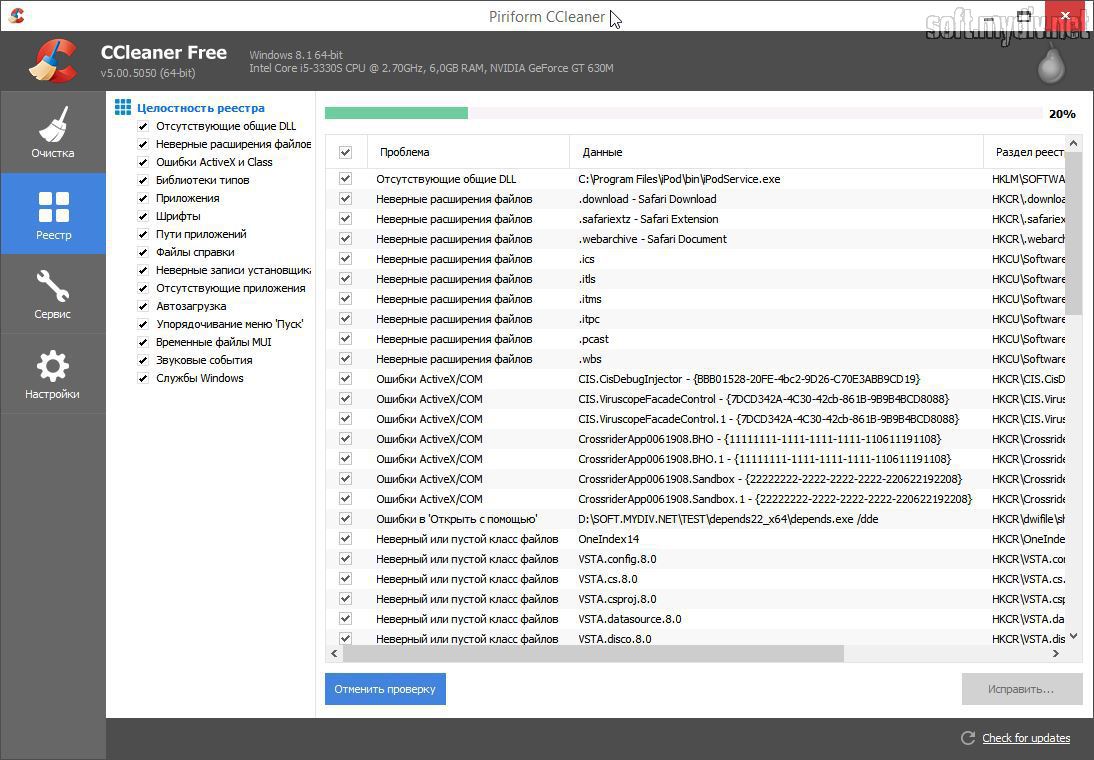This screenshot has height=760, width=1094.
Task: Select the CrossriderApp0061908.BHO.1 entry
Action: (695, 459)
